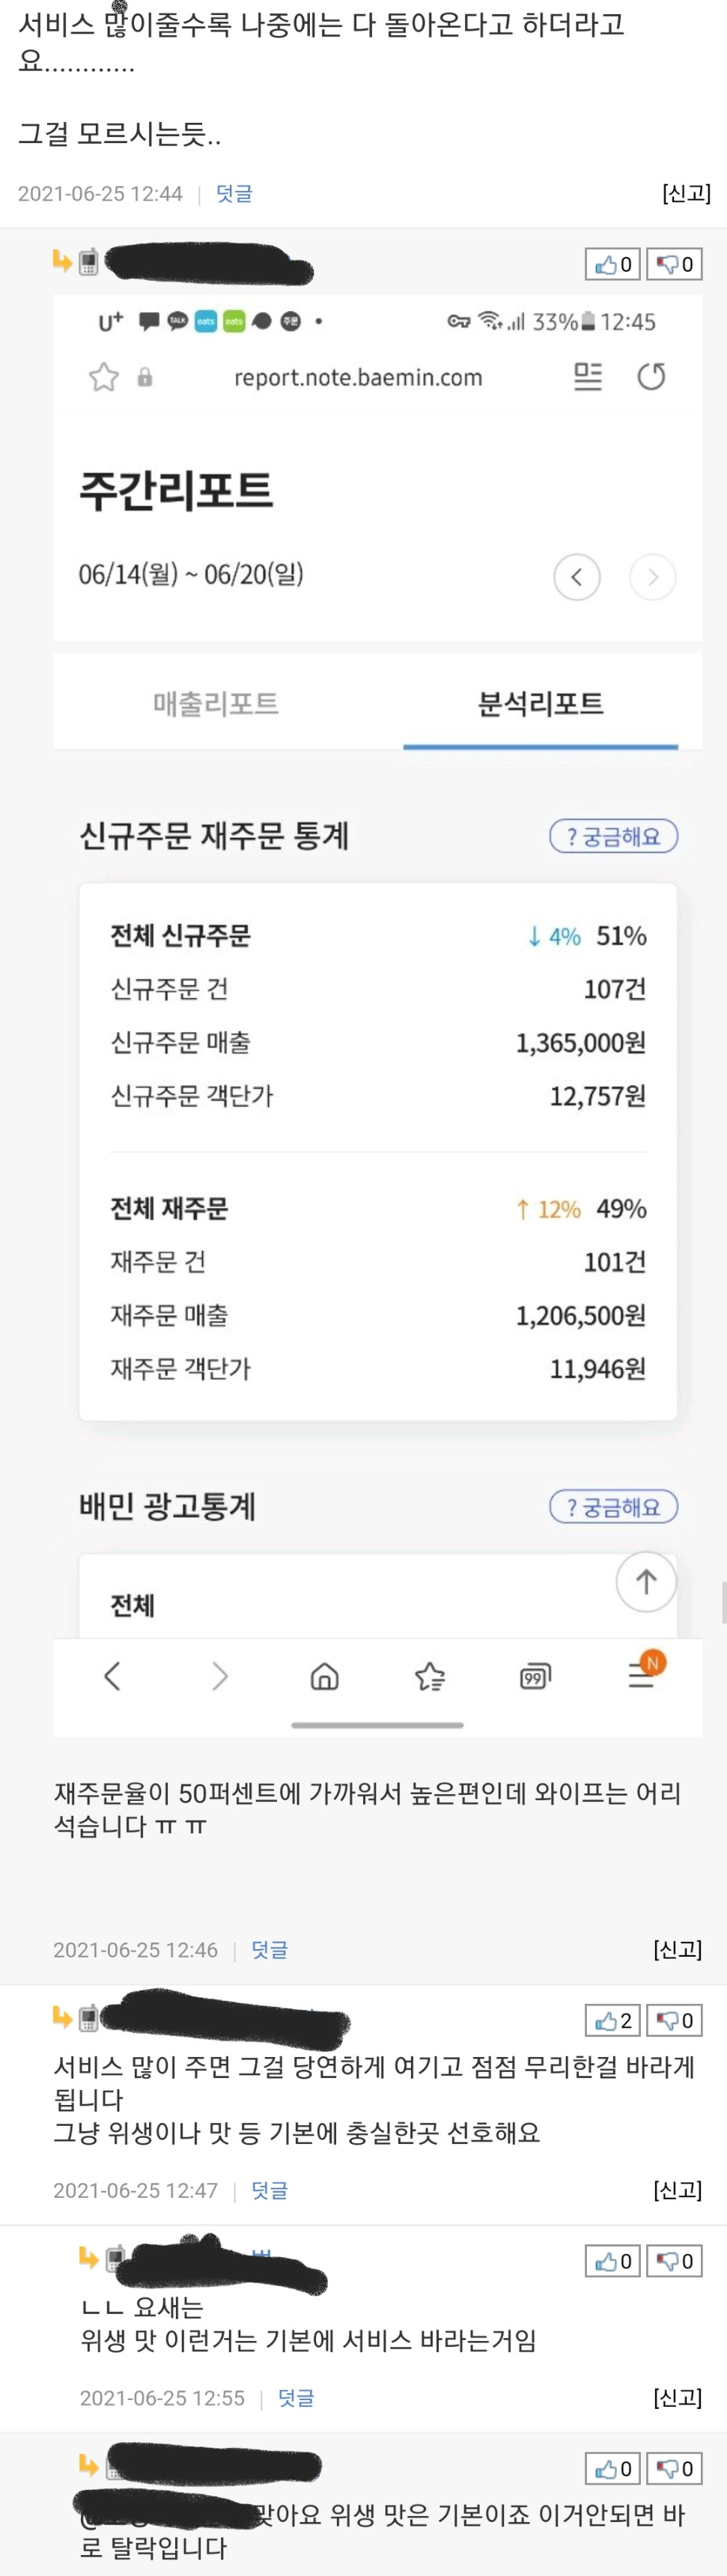The height and width of the screenshot is (2576, 727).
Task: Tap the bookmarks star-list icon in bottom bar
Action: click(430, 1676)
